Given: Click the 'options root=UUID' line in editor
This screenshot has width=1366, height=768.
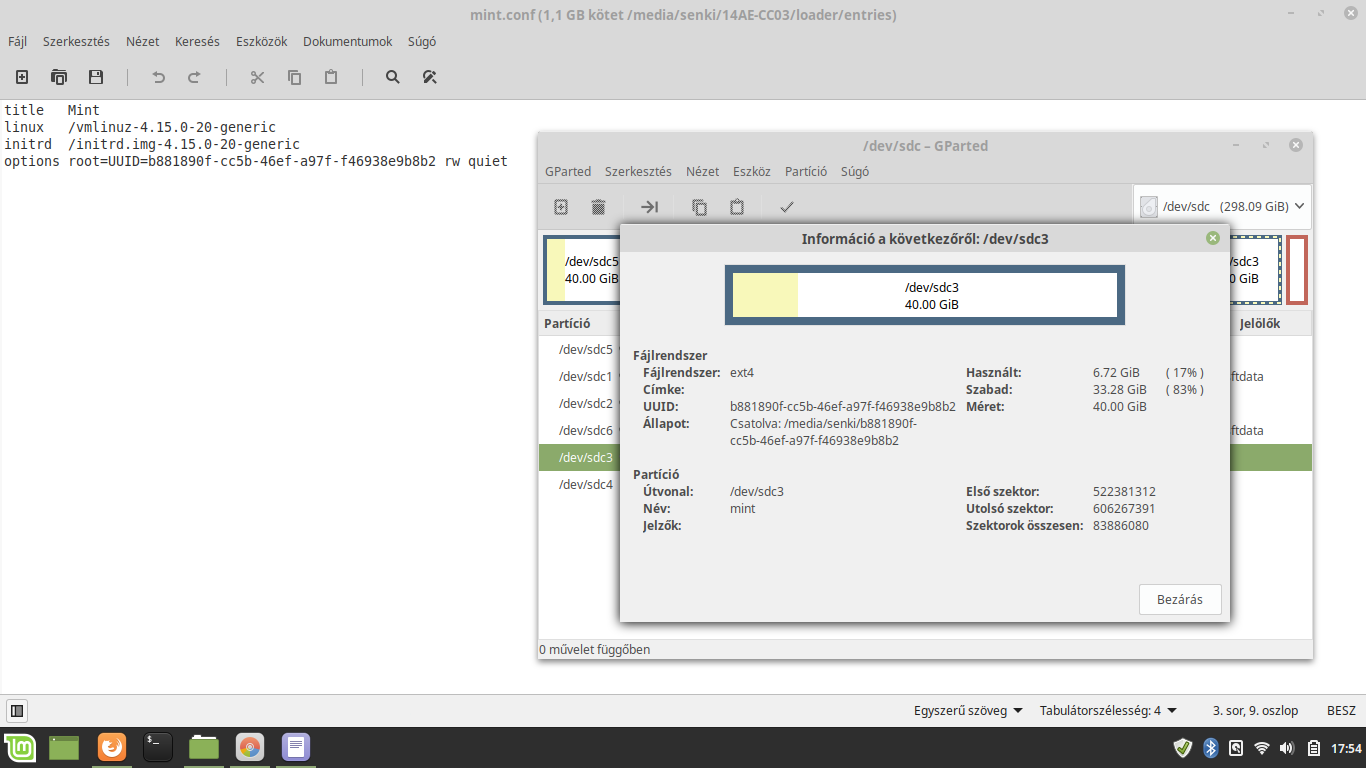Looking at the screenshot, I should 256,161.
